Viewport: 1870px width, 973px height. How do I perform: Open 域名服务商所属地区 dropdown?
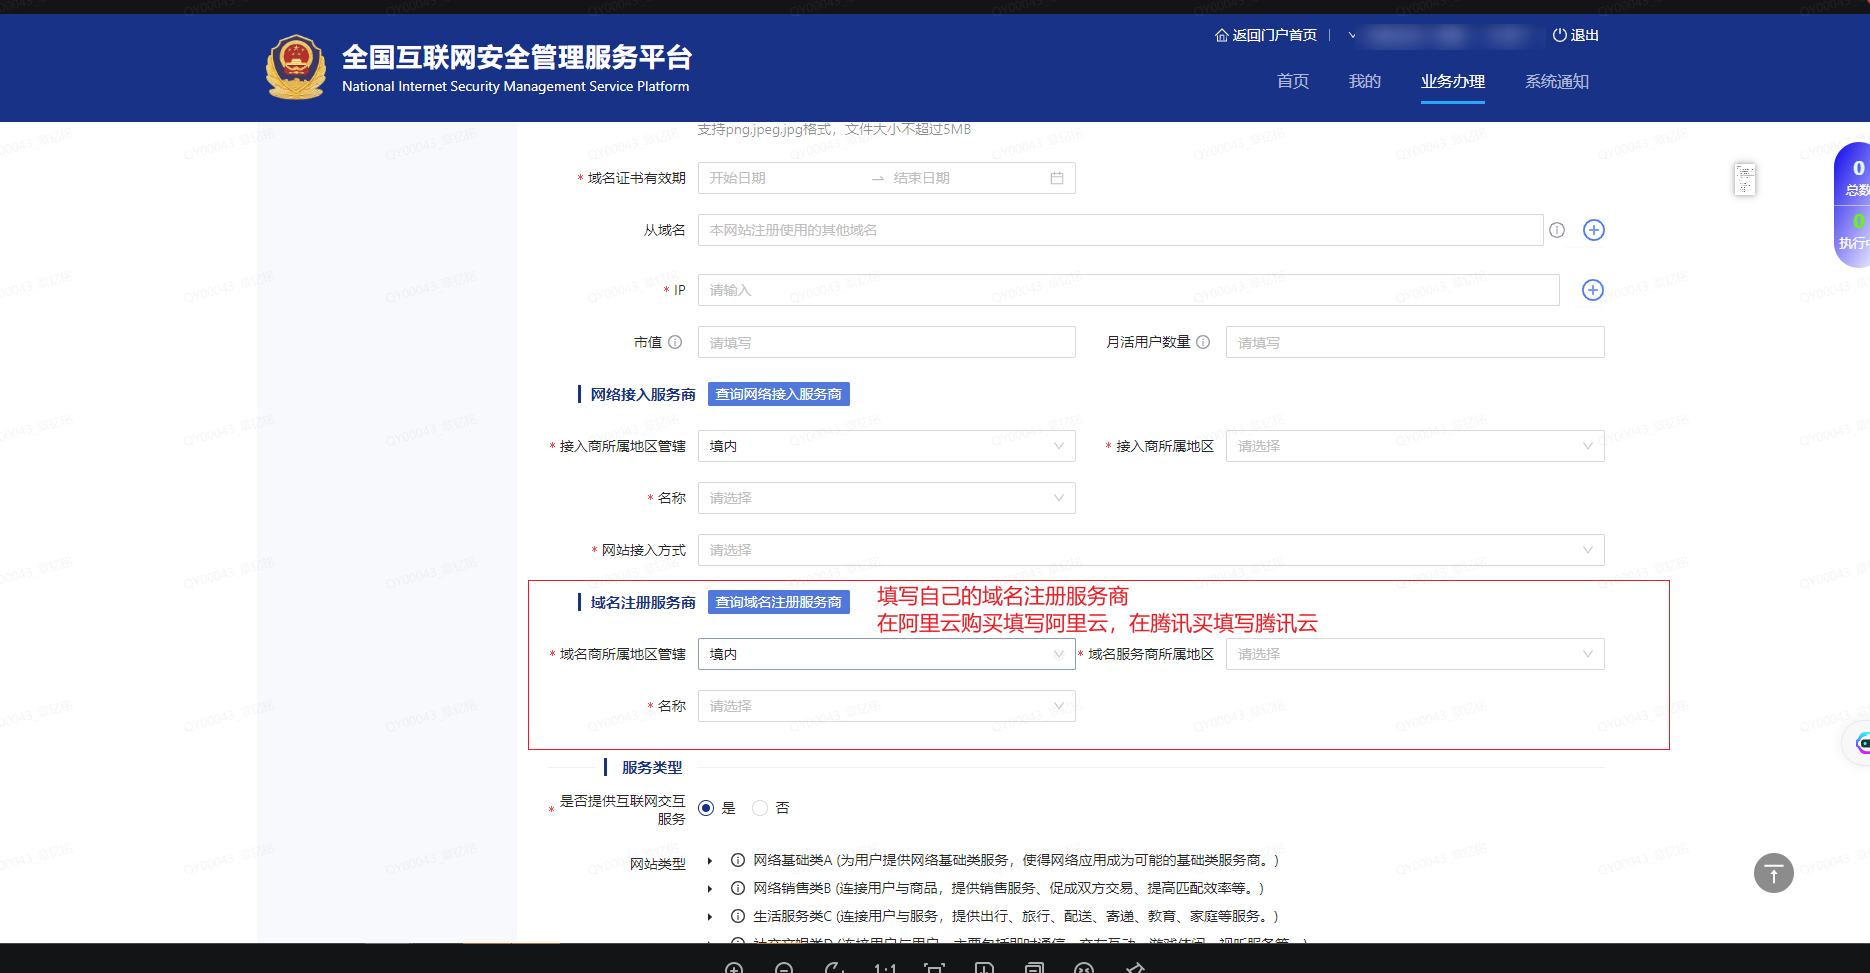tap(1414, 654)
